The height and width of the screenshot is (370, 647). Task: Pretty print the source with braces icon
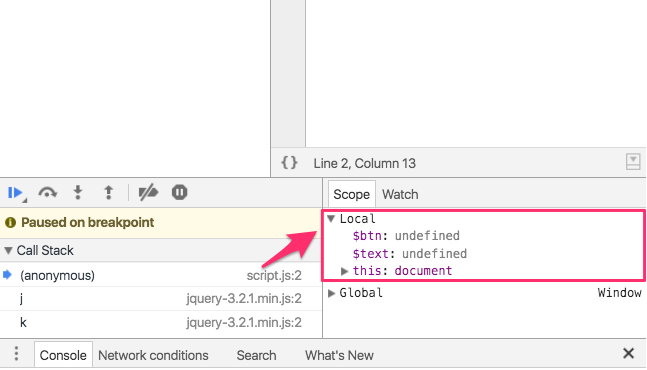(x=289, y=163)
